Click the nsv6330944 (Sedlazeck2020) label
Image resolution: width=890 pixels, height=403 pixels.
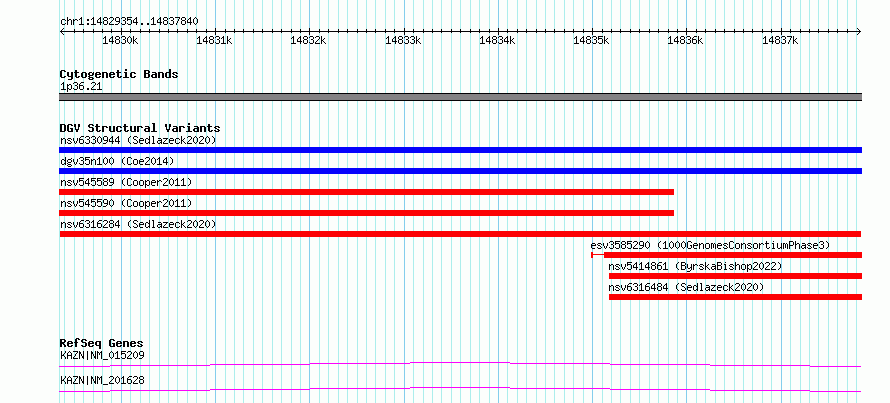tap(138, 140)
